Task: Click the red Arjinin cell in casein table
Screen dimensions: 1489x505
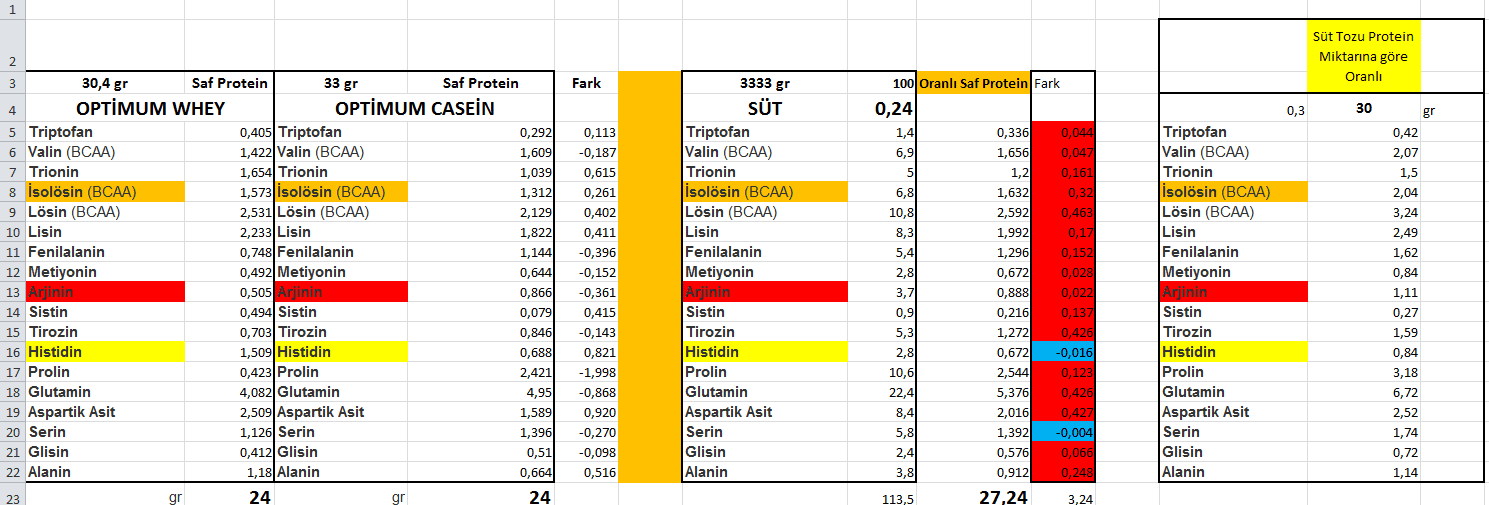Action: point(340,292)
